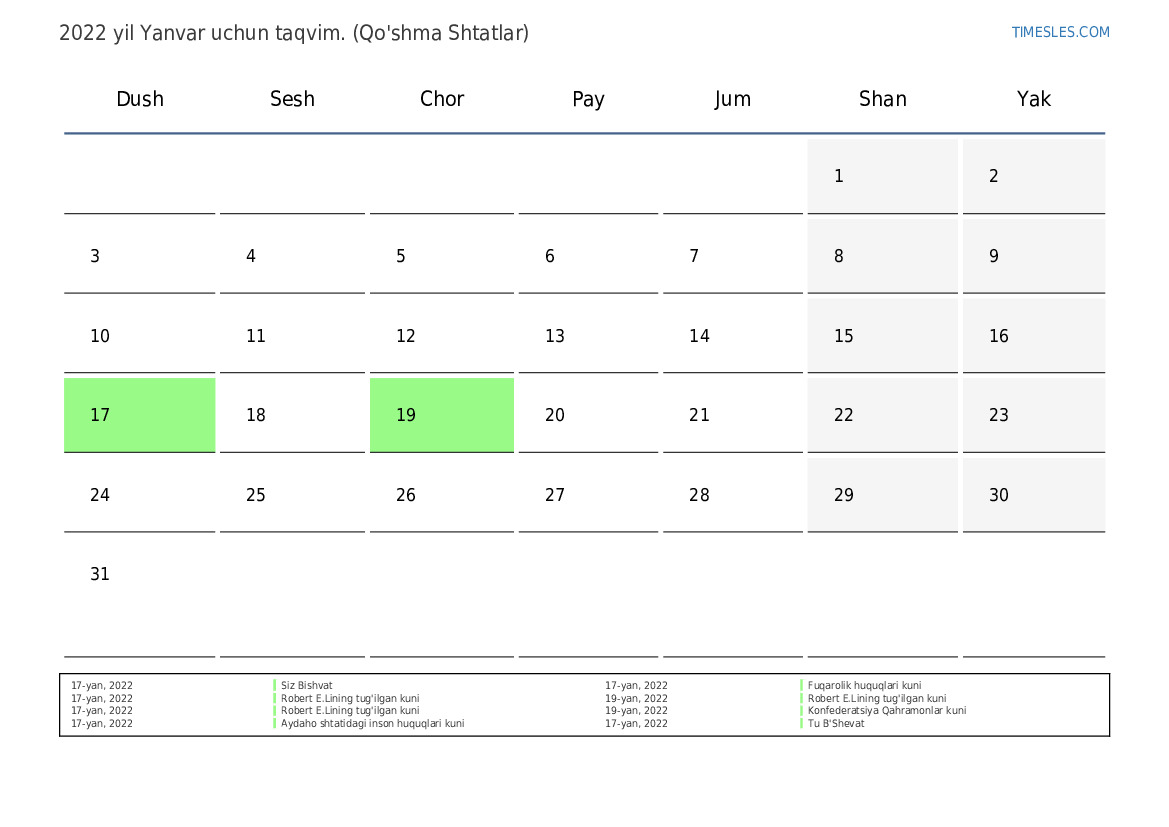Choose day 31 in the calendar
Viewport: 1169px width, 827px height.
(139, 597)
